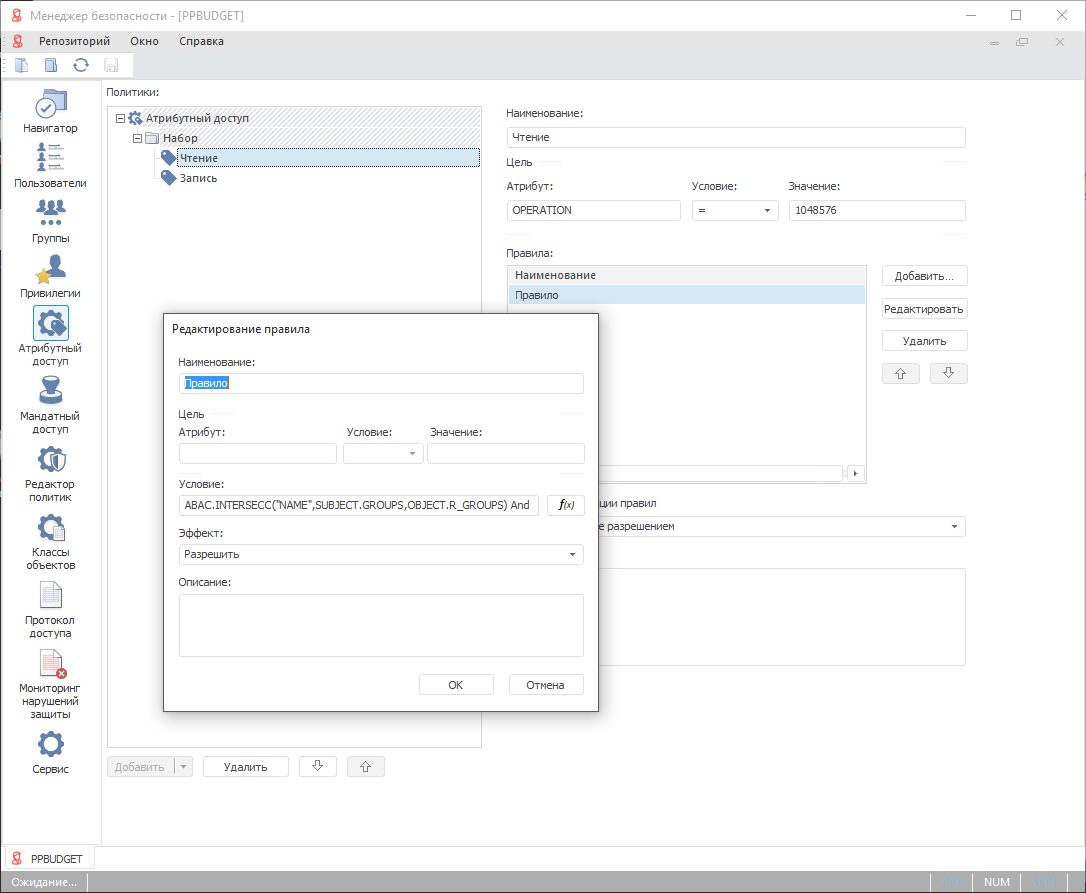This screenshot has height=893, width=1086.
Task: Open the Привилегии sidebar section
Action: pos(51,276)
